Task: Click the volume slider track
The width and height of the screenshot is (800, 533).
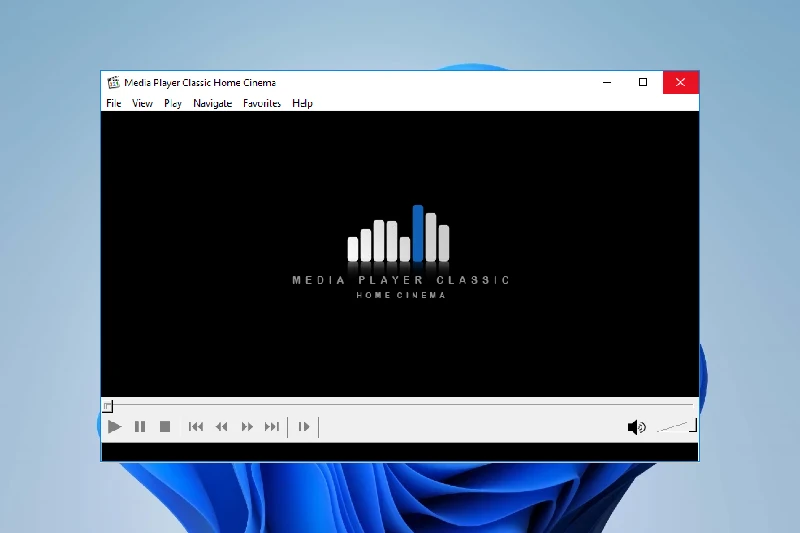Action: [677, 426]
